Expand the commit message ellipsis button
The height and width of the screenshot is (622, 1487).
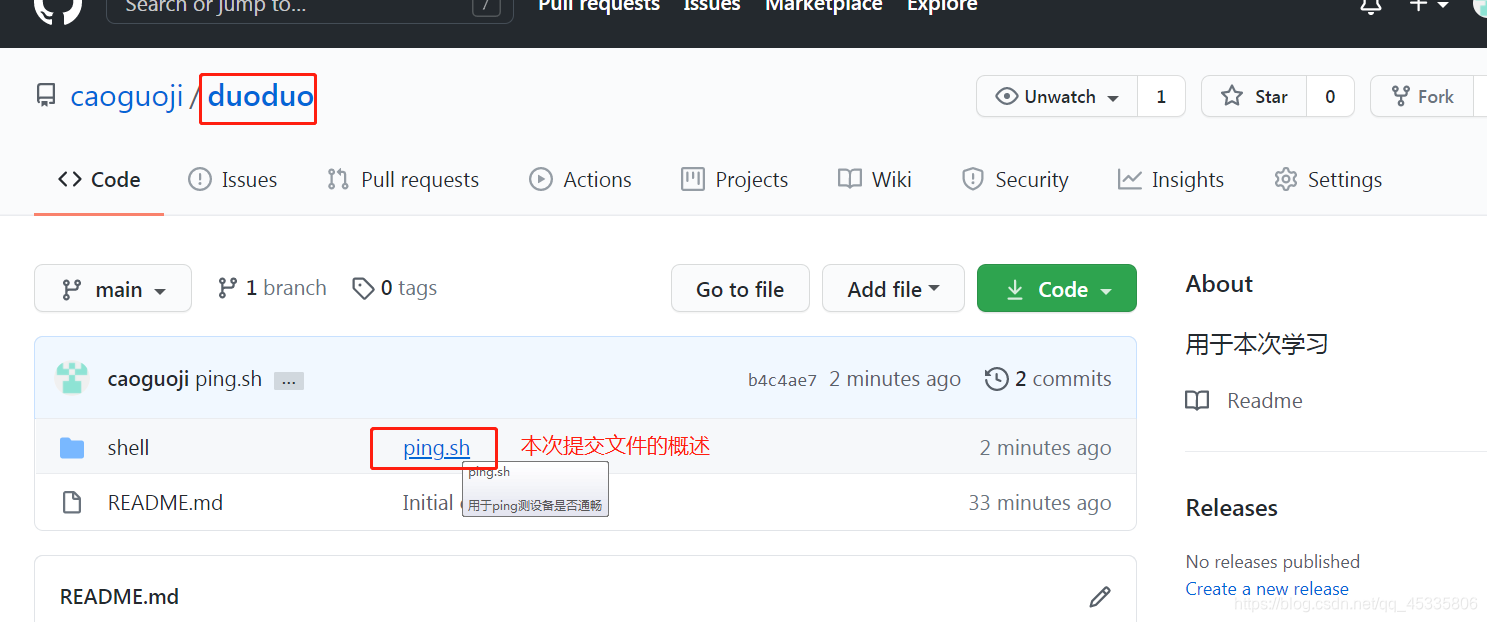289,381
